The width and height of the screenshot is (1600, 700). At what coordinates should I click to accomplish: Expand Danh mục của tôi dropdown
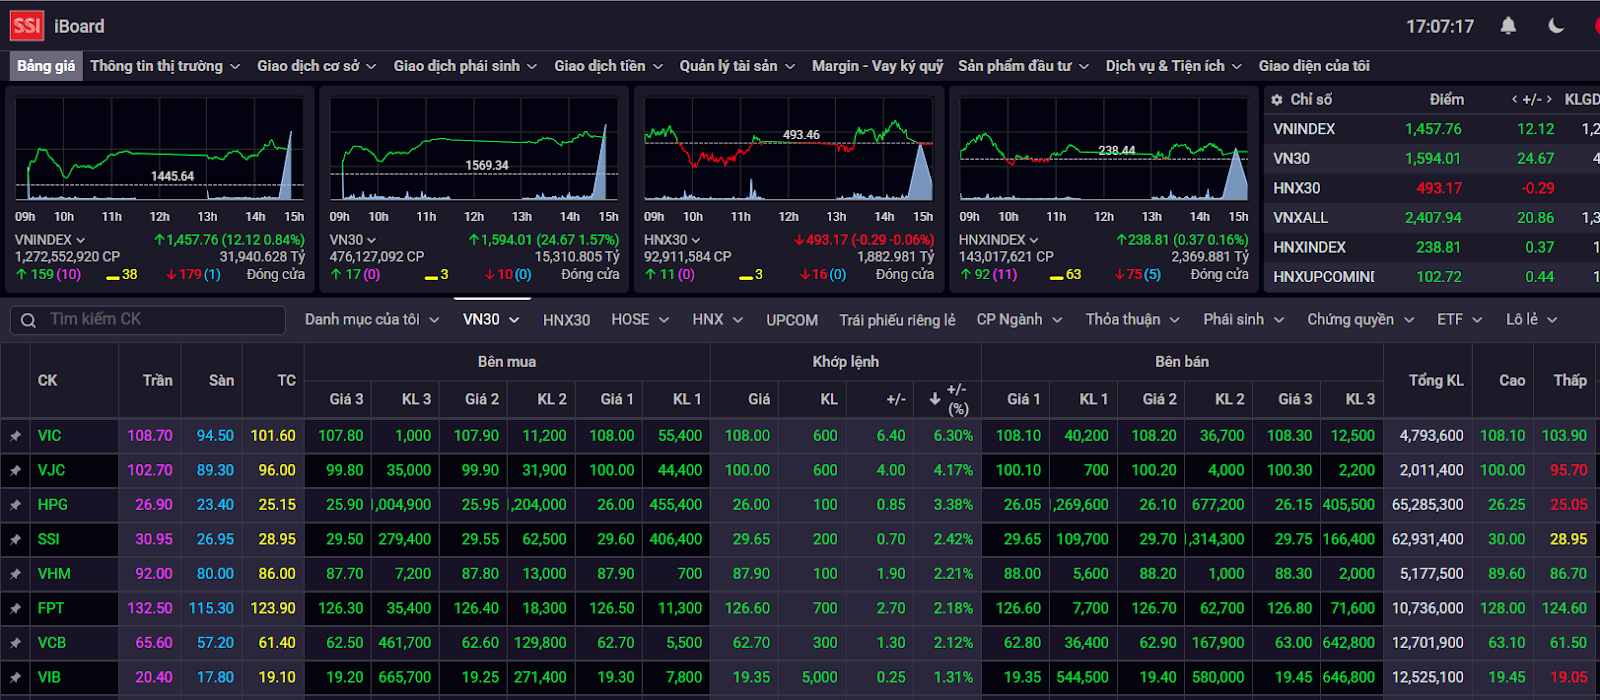click(x=372, y=319)
